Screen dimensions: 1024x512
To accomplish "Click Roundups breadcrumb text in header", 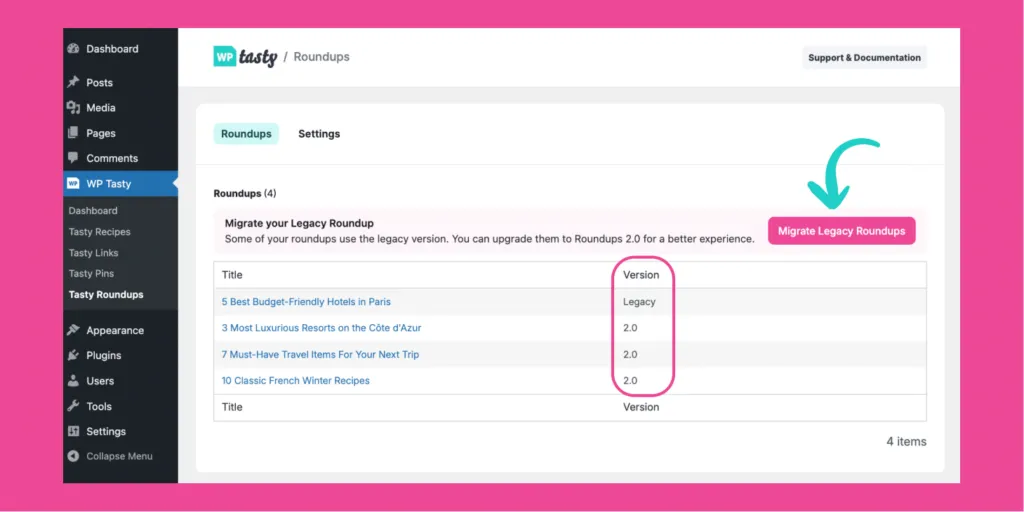I will 321,57.
